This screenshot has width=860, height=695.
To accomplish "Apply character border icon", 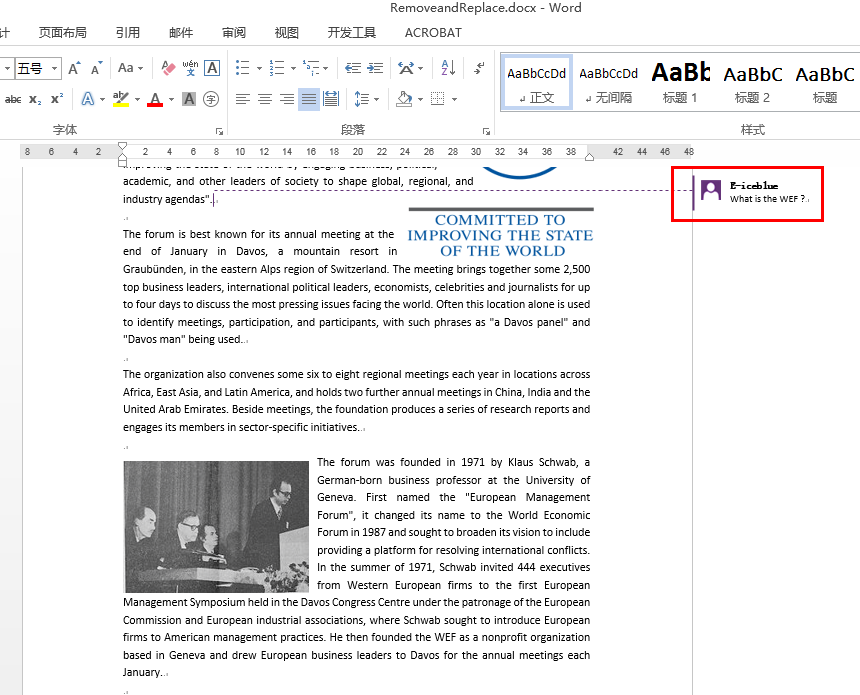I will pos(212,68).
